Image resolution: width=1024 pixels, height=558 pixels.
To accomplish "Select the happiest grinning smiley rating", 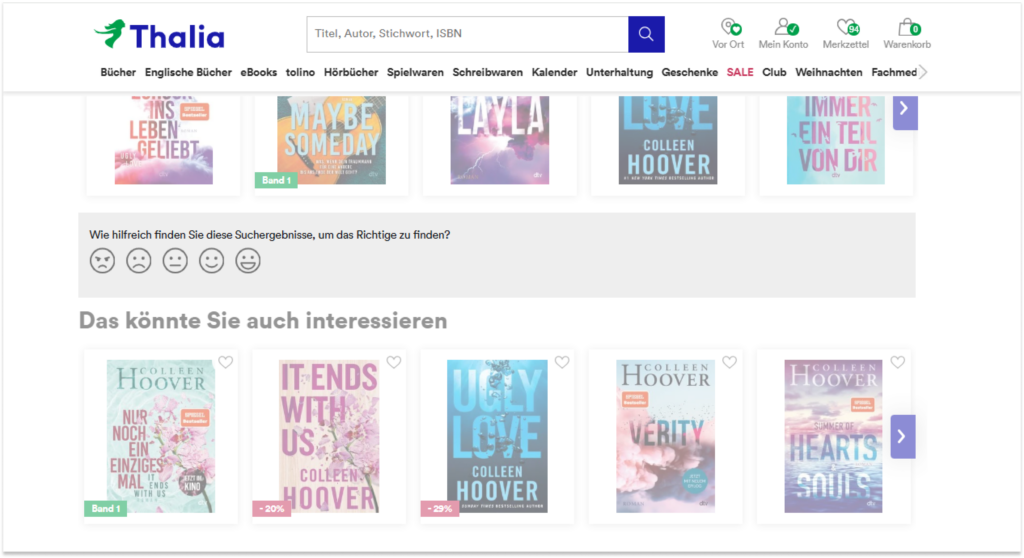I will [x=248, y=261].
